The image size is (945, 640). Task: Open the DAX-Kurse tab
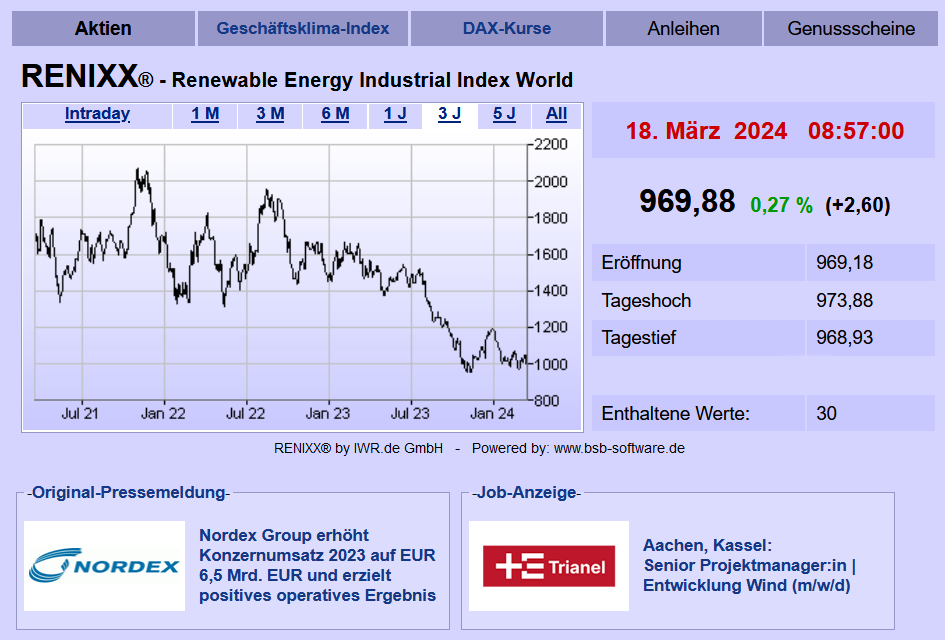point(506,28)
